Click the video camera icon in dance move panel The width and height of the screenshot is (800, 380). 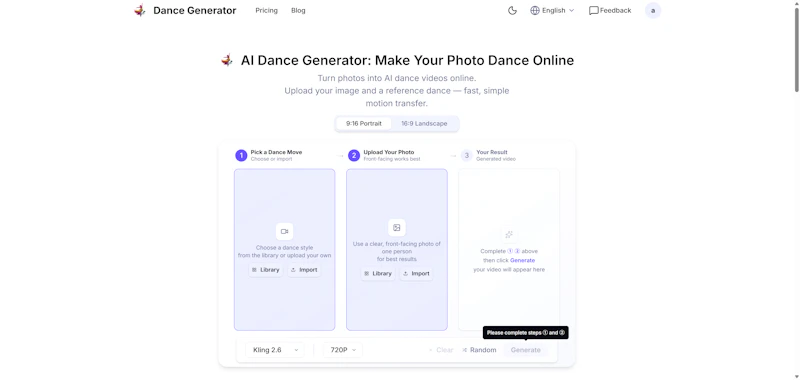tap(285, 231)
